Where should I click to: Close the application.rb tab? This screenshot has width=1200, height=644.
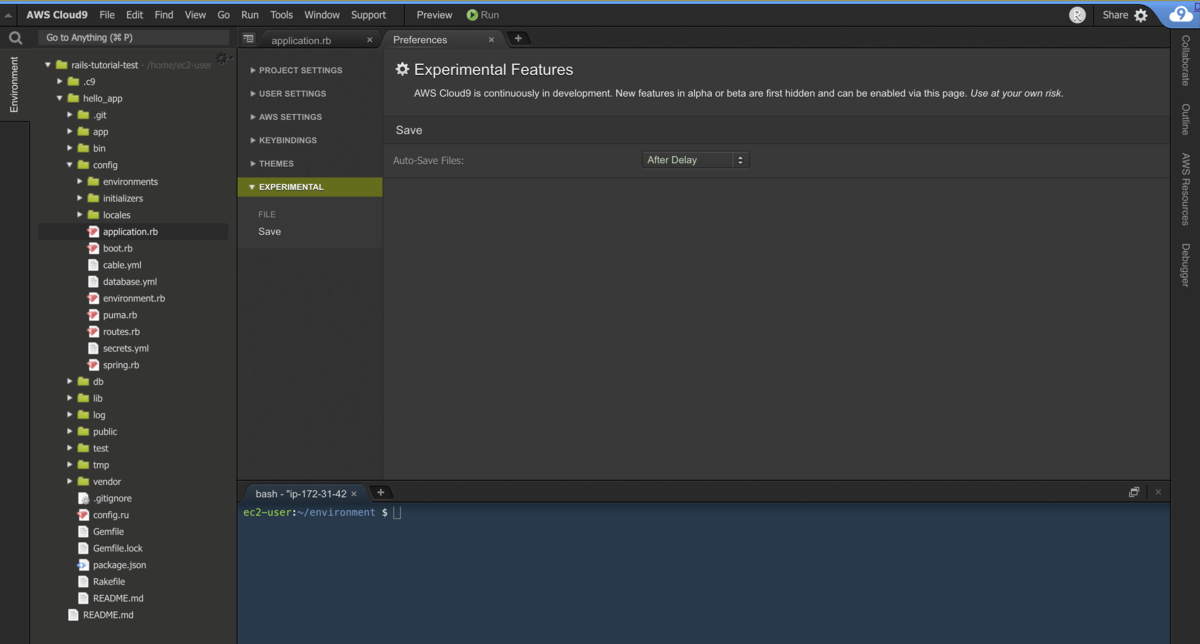[370, 40]
